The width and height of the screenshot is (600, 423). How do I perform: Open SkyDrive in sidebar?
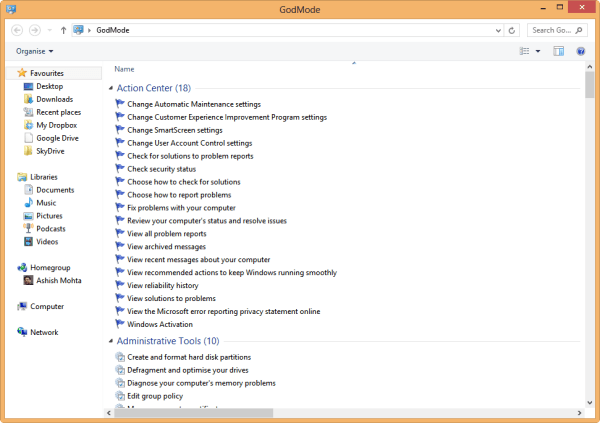click(50, 151)
